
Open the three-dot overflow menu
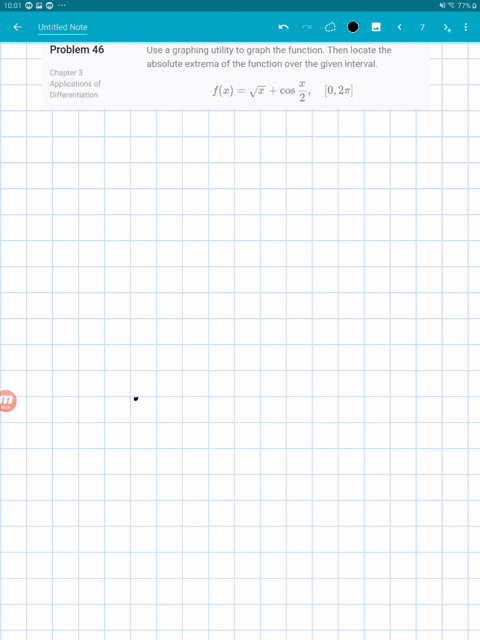point(466,27)
